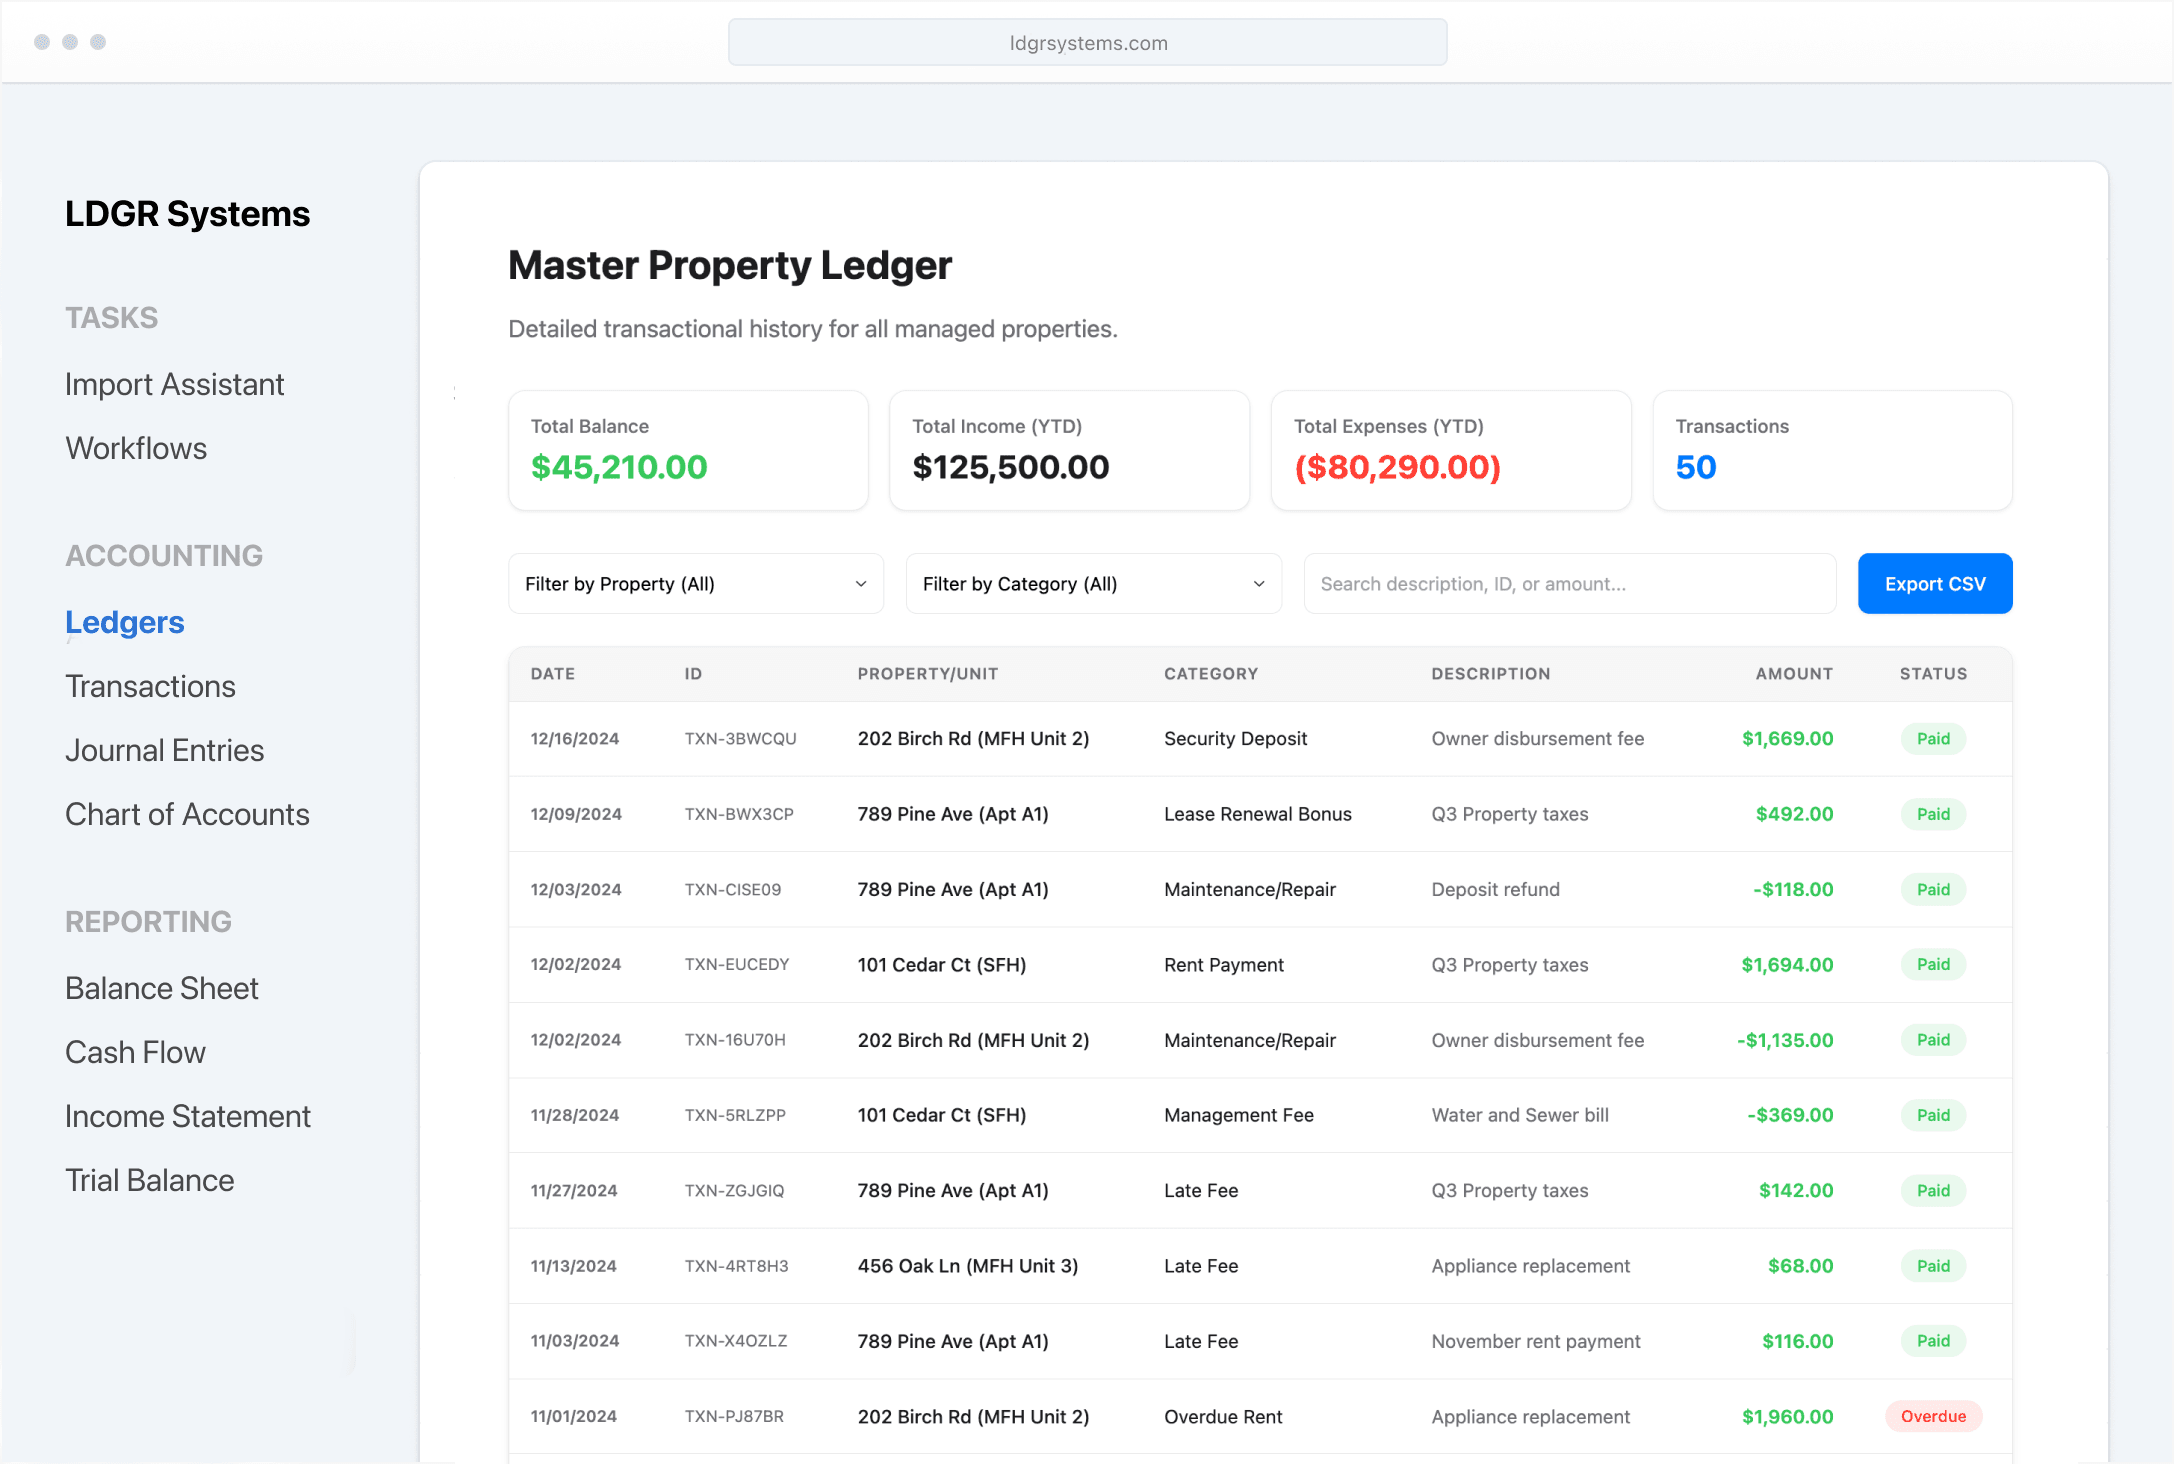Open Chart of Accounts page
This screenshot has height=1464, width=2174.
(x=187, y=814)
